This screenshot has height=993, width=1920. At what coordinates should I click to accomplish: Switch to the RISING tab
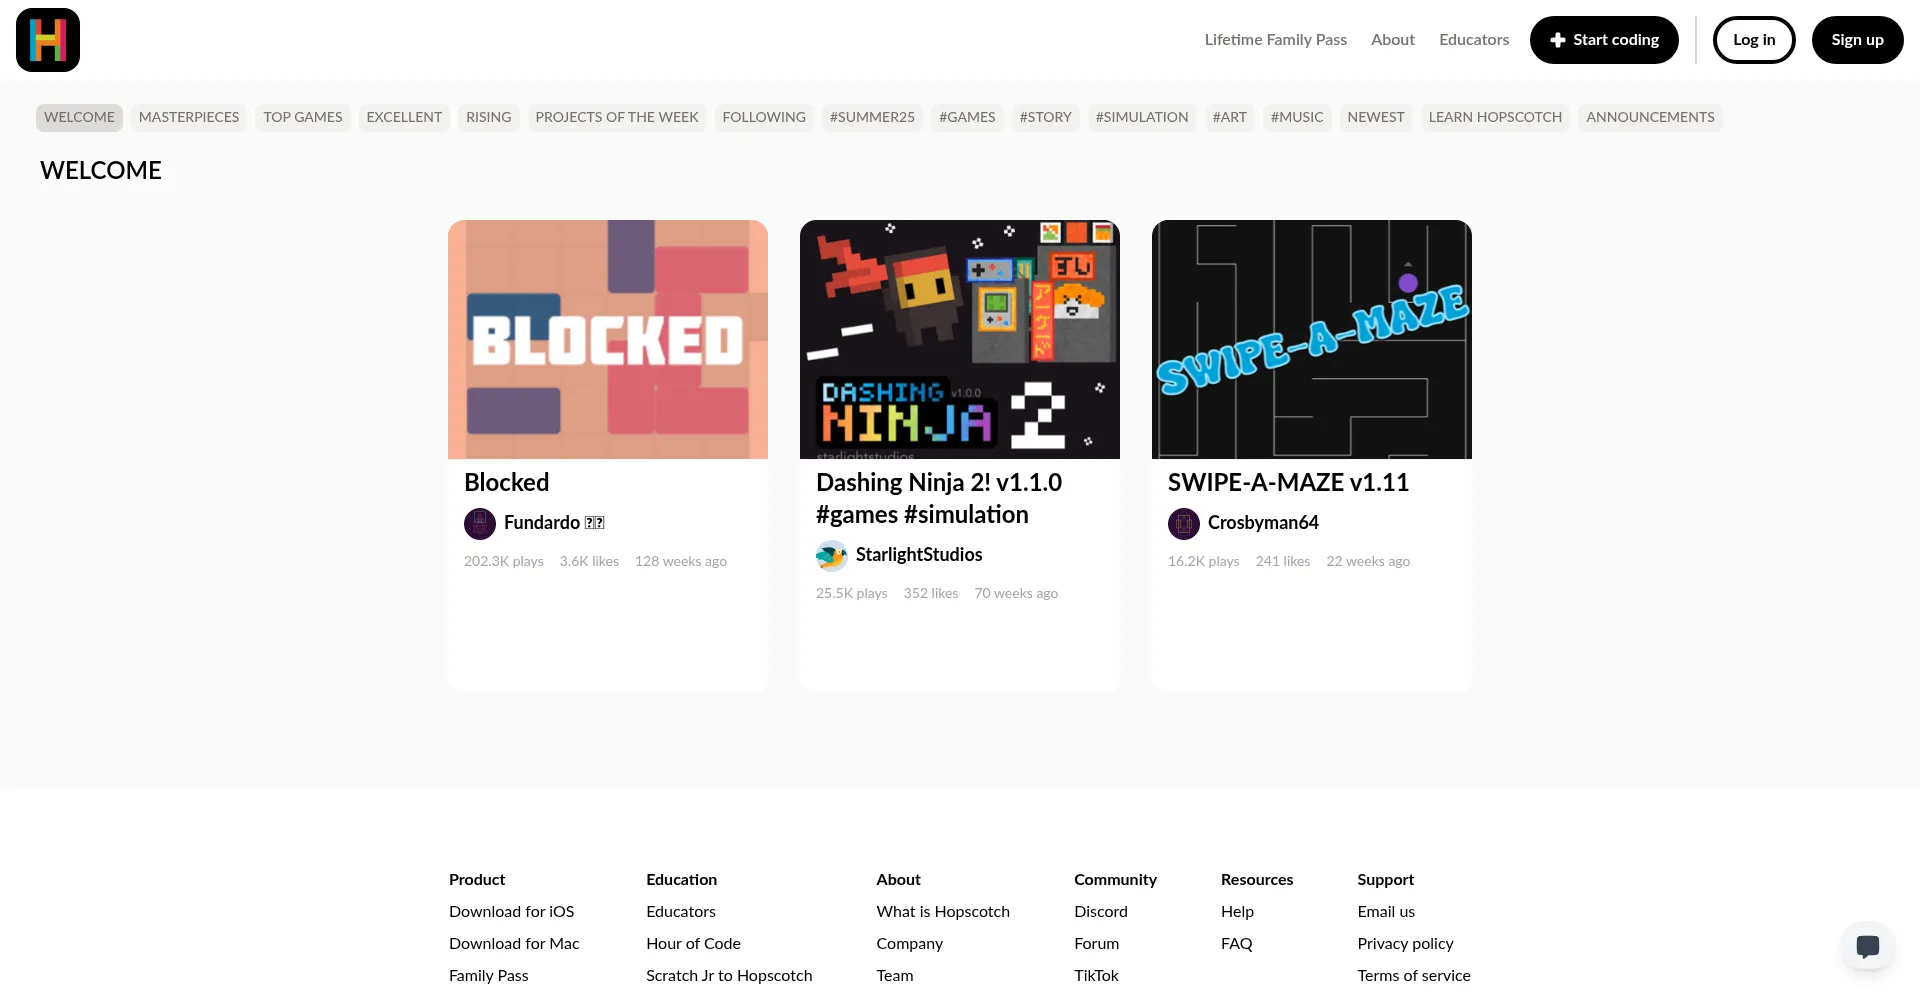(488, 117)
